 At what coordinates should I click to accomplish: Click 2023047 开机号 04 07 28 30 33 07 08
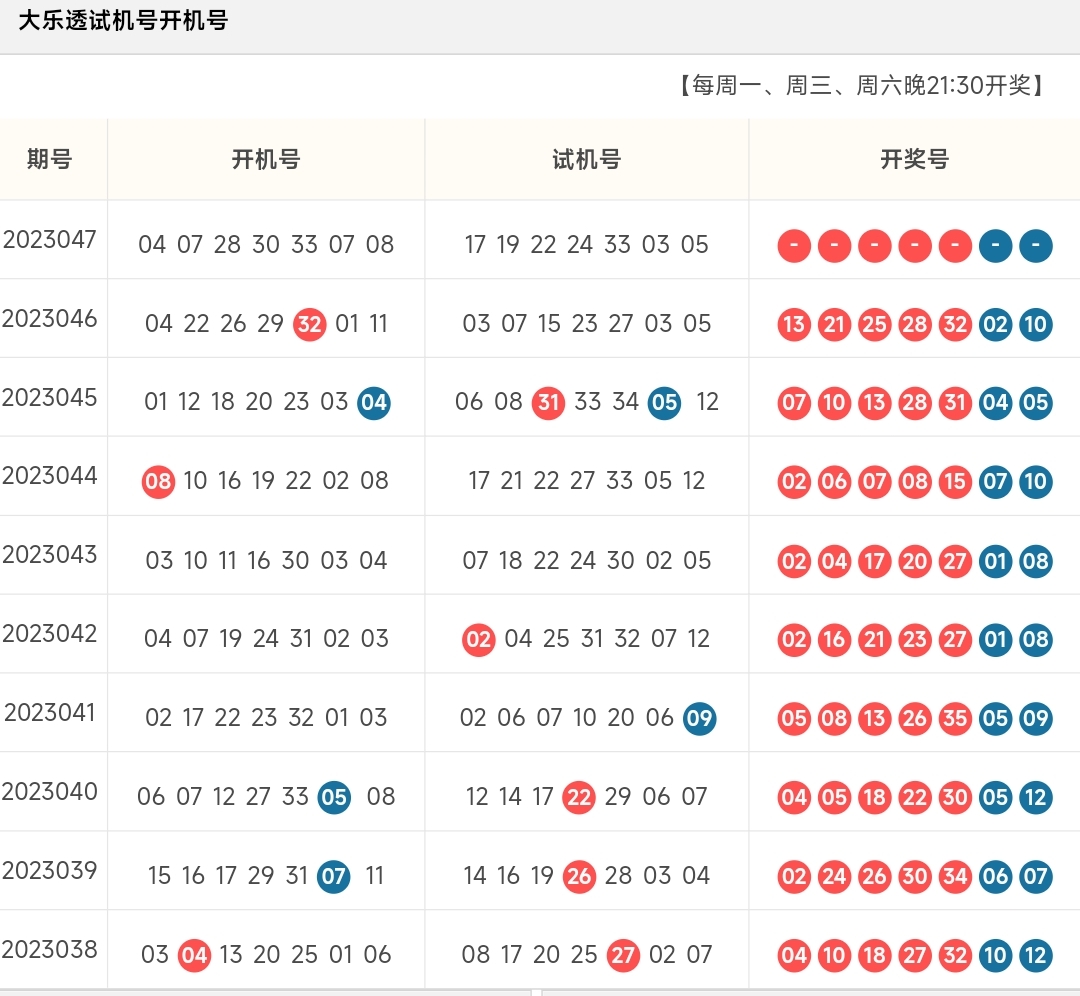[x=266, y=245]
